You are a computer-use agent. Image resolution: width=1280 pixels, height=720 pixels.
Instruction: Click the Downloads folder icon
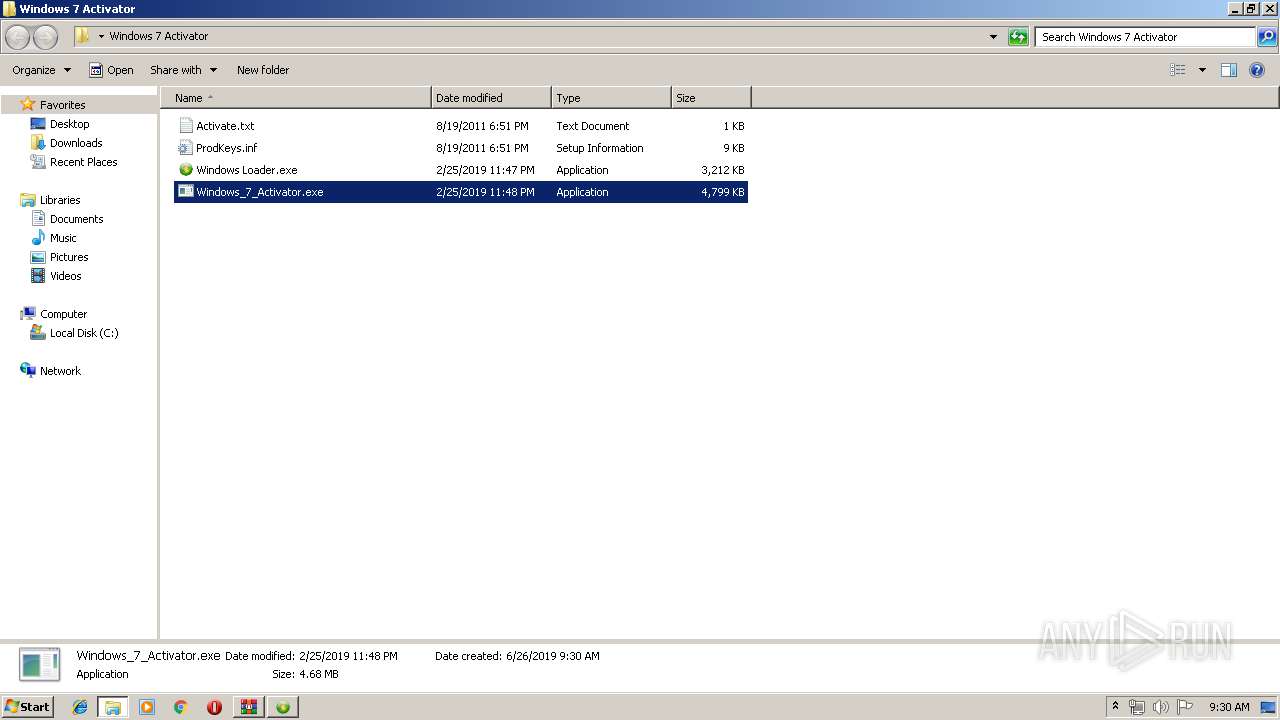(38, 143)
